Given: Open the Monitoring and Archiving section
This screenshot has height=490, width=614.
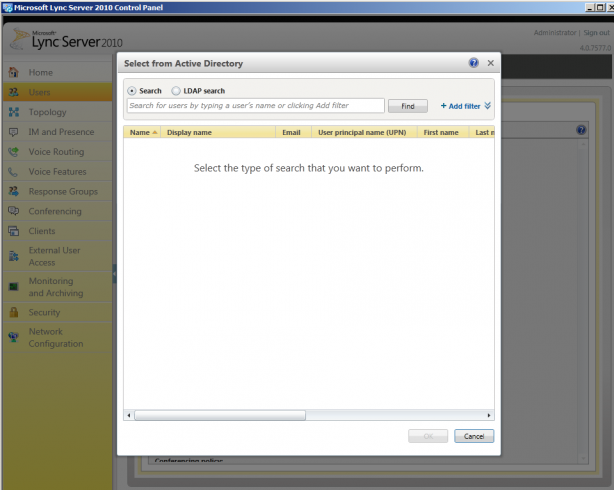Looking at the screenshot, I should click(x=58, y=287).
